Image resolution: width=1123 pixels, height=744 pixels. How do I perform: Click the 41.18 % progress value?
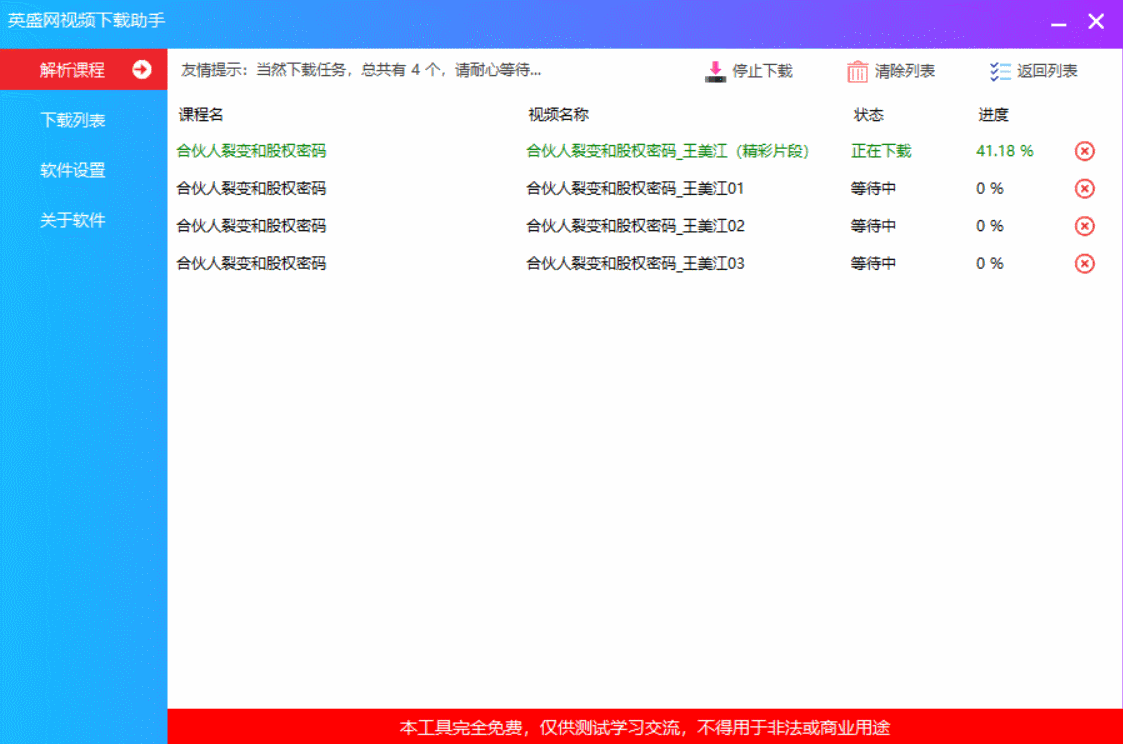pos(1004,151)
